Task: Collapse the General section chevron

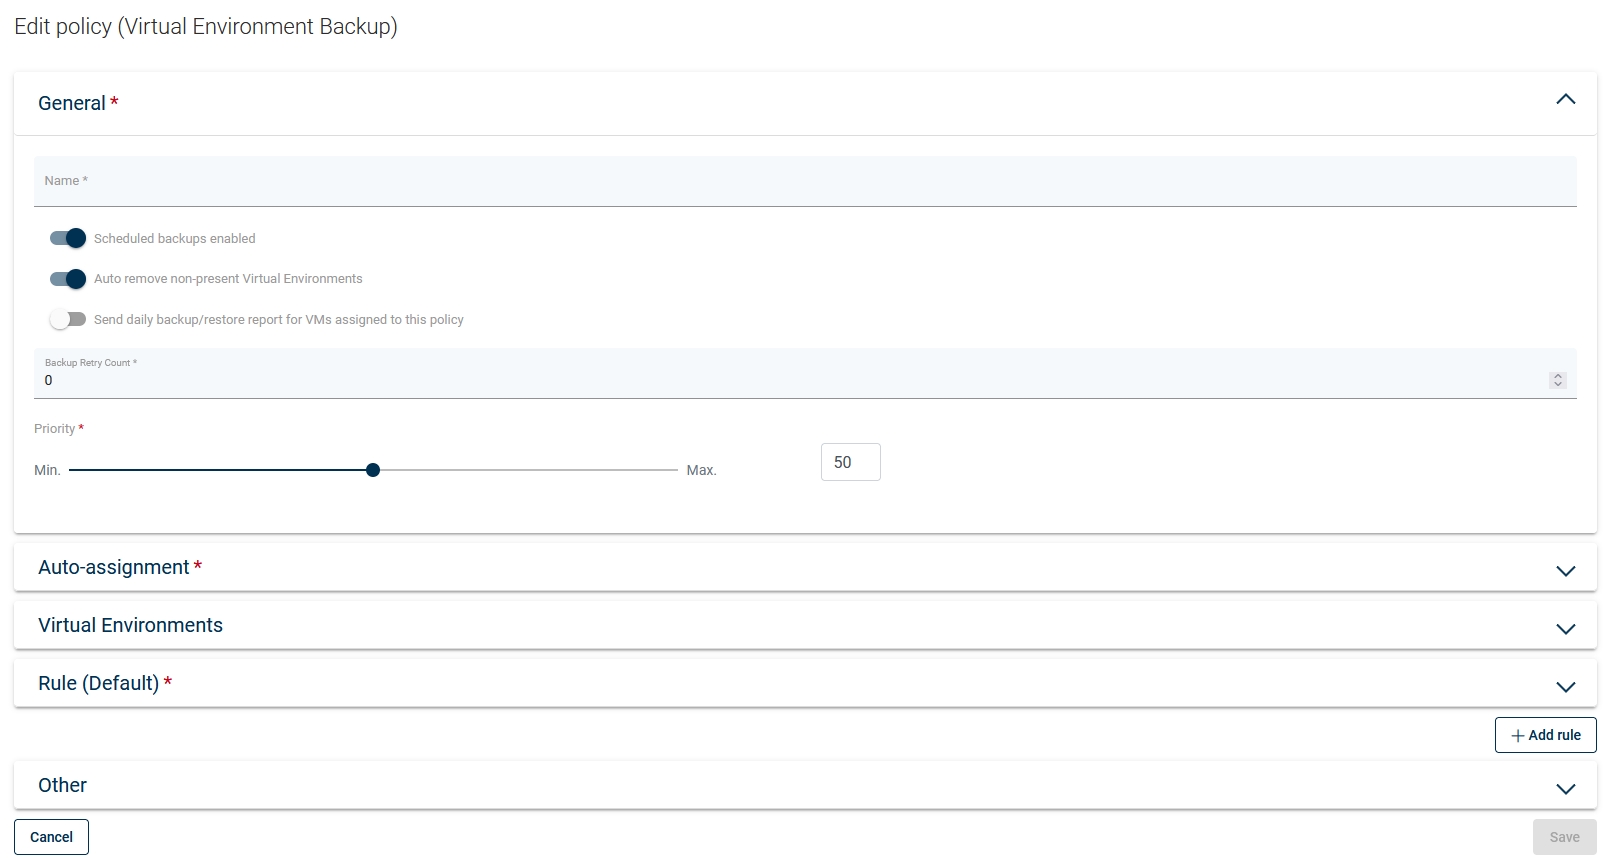Action: click(1565, 99)
